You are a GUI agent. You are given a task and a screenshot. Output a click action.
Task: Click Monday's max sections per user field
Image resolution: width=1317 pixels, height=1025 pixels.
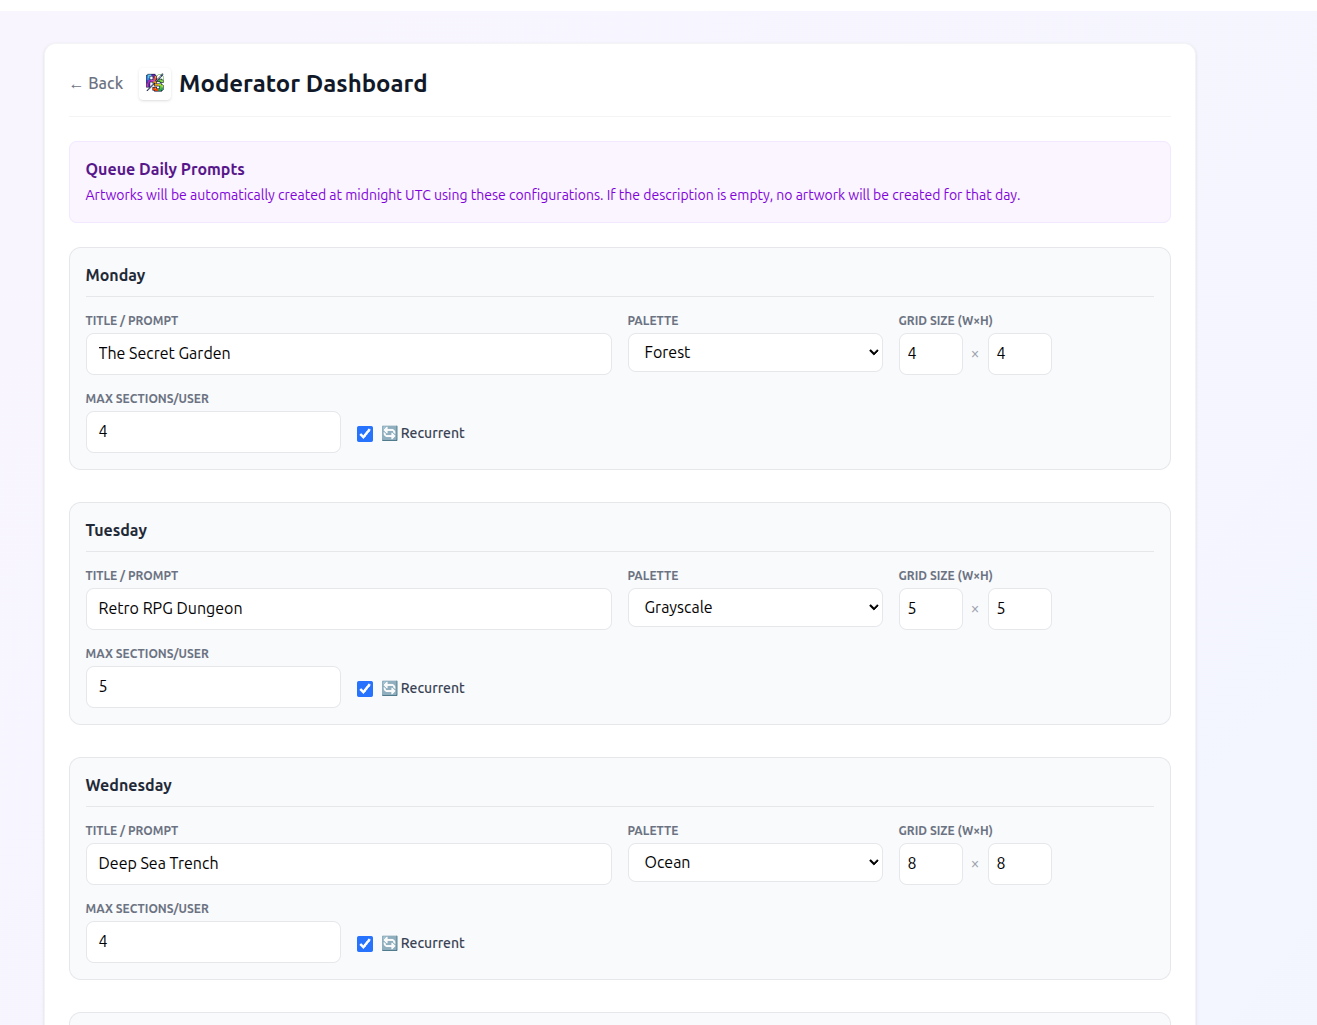pyautogui.click(x=213, y=432)
